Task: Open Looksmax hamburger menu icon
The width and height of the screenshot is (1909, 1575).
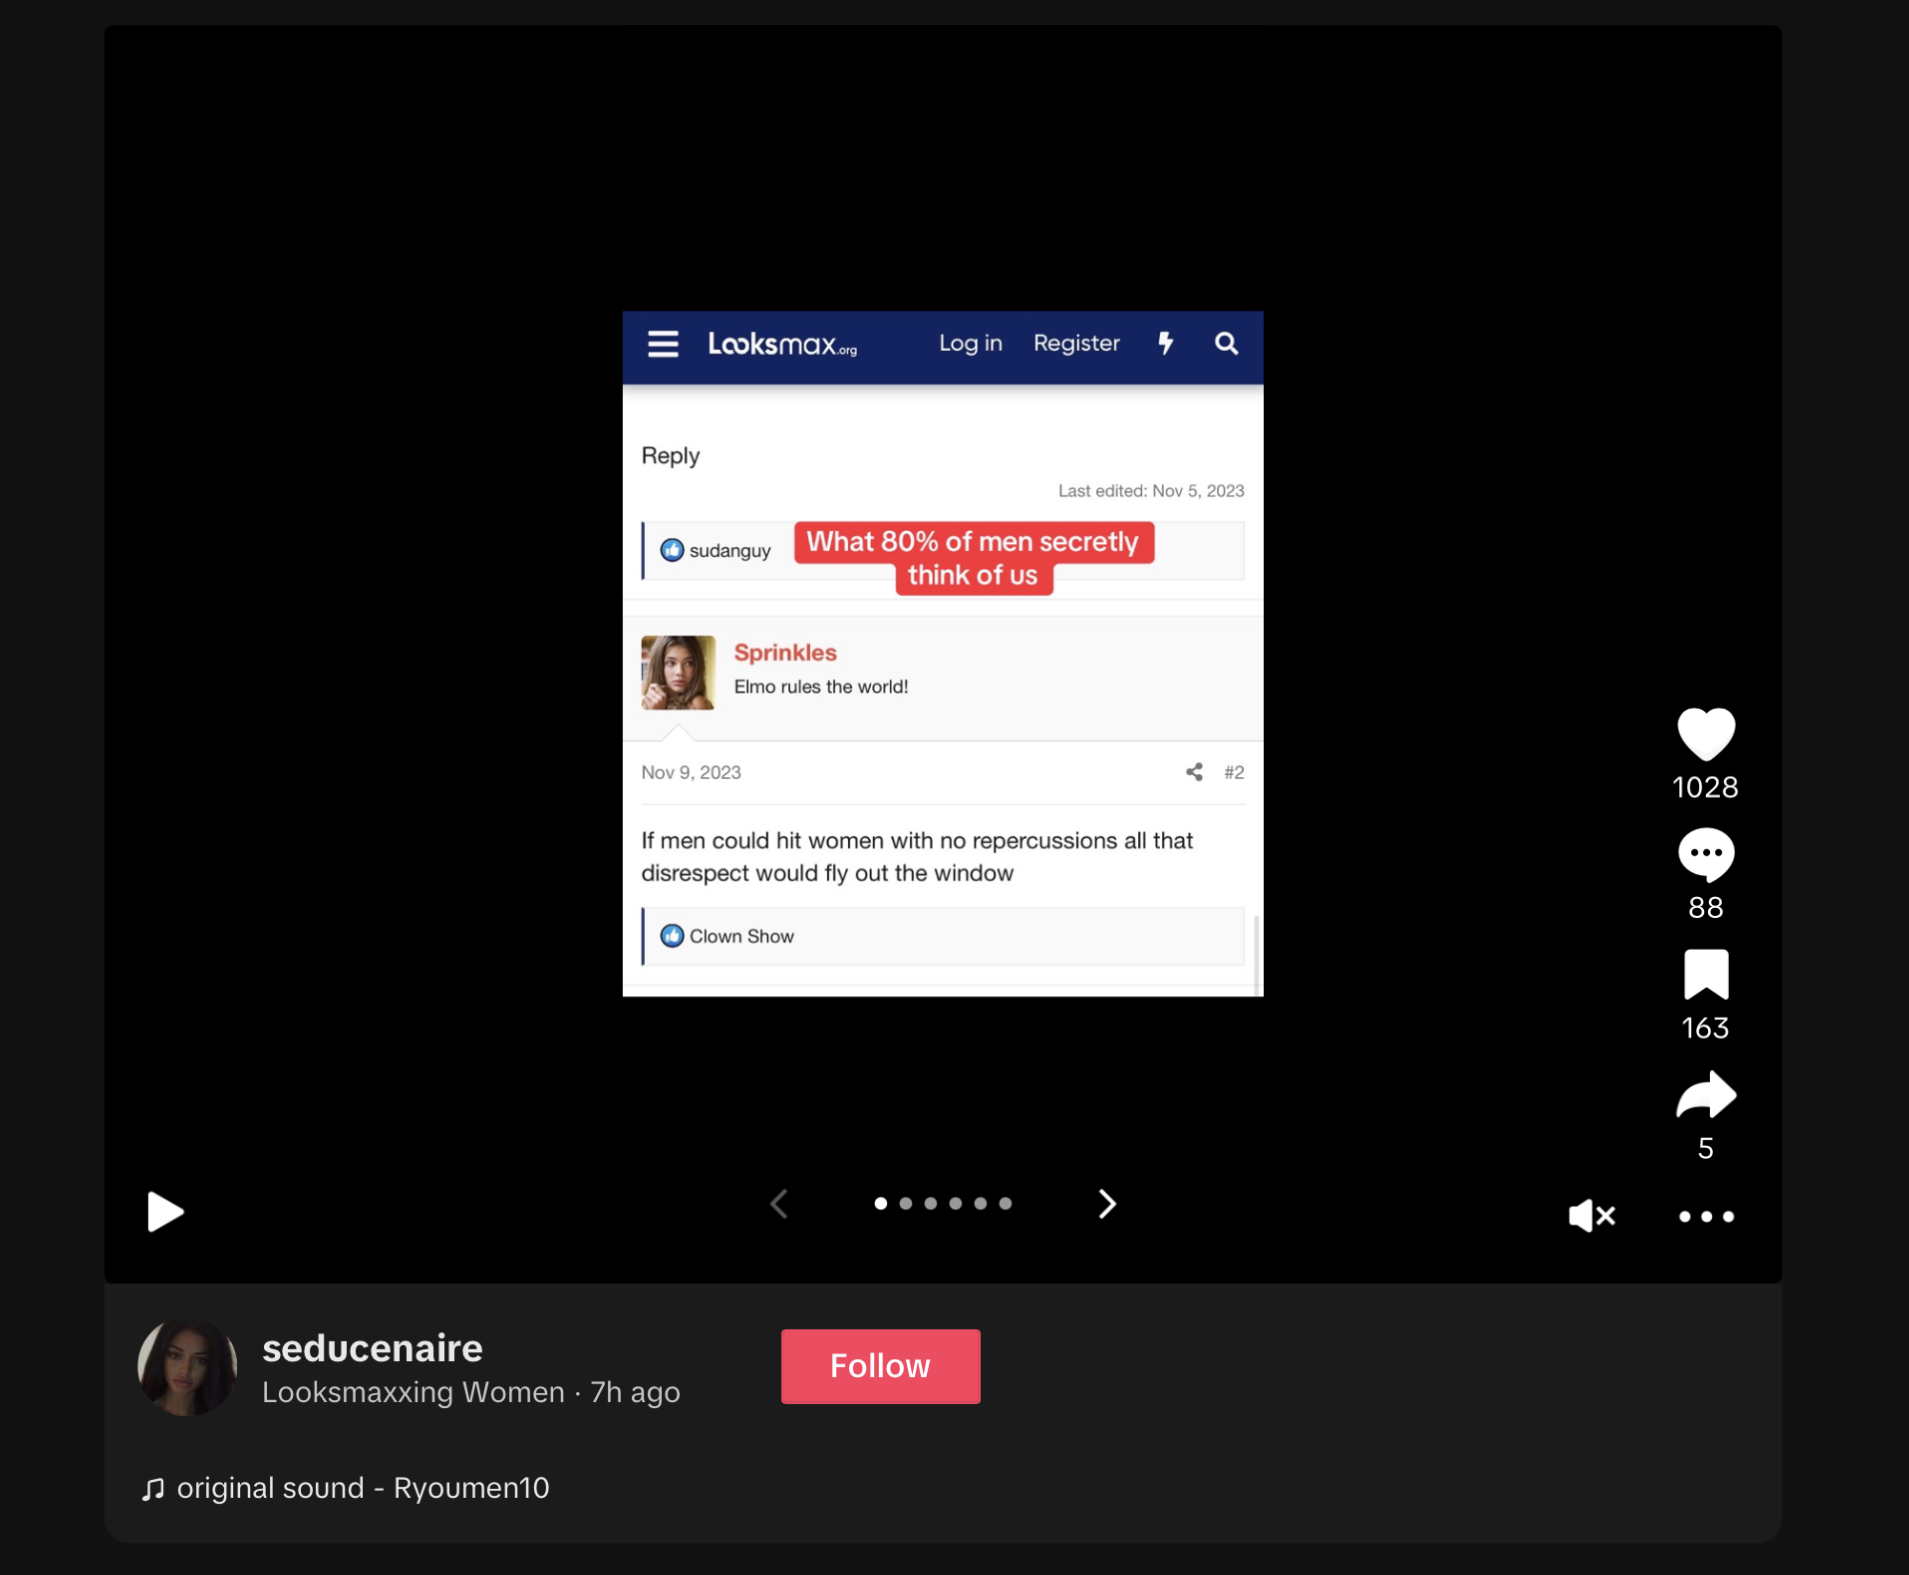Action: (662, 344)
